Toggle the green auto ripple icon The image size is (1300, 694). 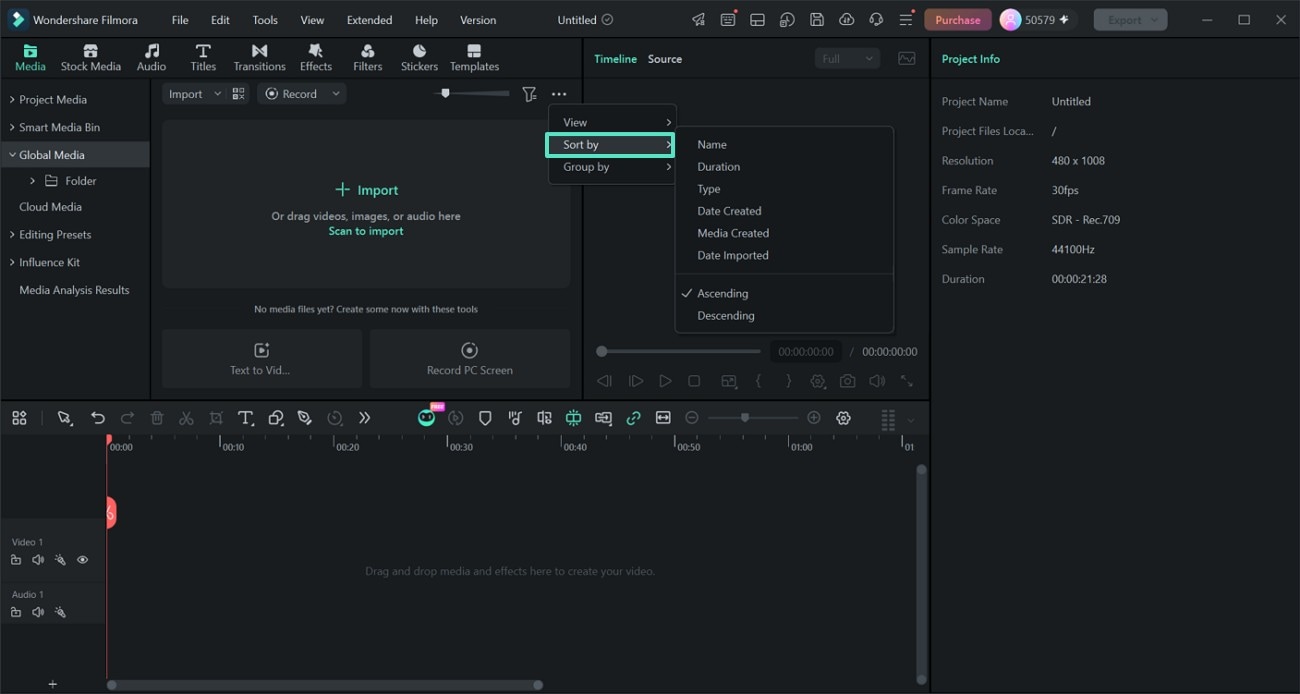click(574, 418)
